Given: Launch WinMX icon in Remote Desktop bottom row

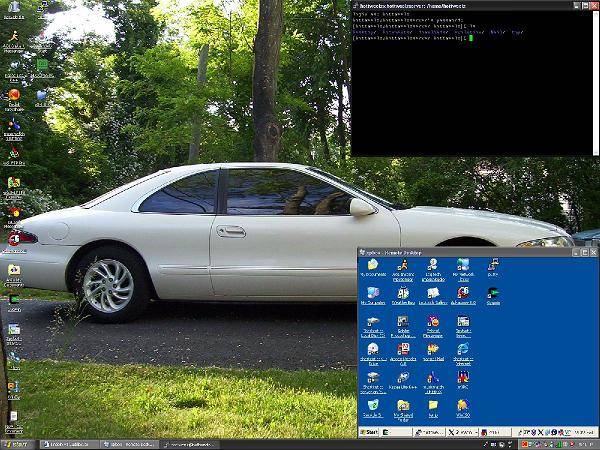Looking at the screenshot, I should pyautogui.click(x=463, y=405).
